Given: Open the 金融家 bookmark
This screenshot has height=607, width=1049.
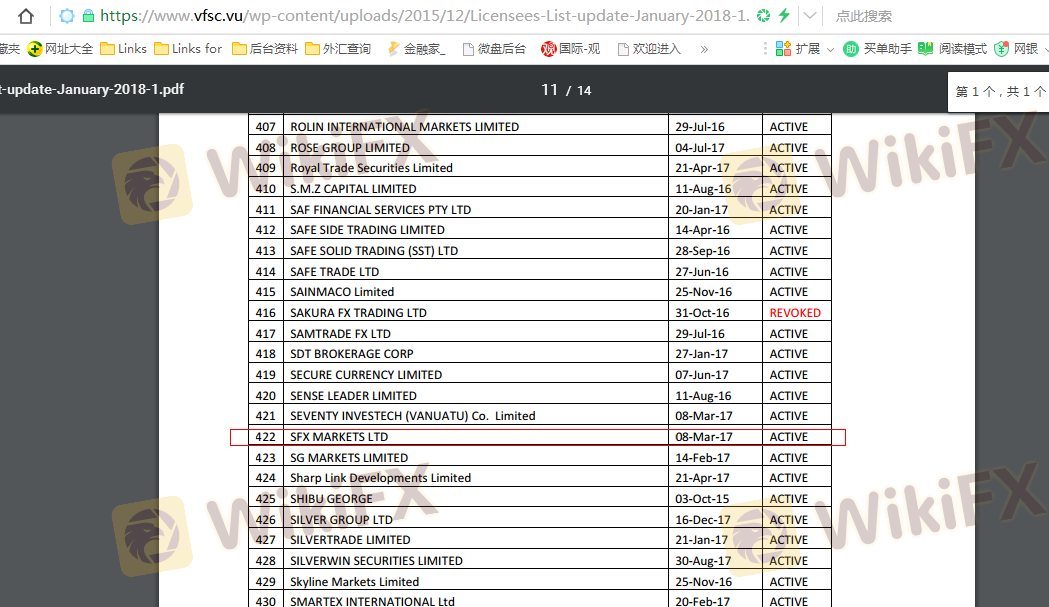Looking at the screenshot, I should coord(416,48).
